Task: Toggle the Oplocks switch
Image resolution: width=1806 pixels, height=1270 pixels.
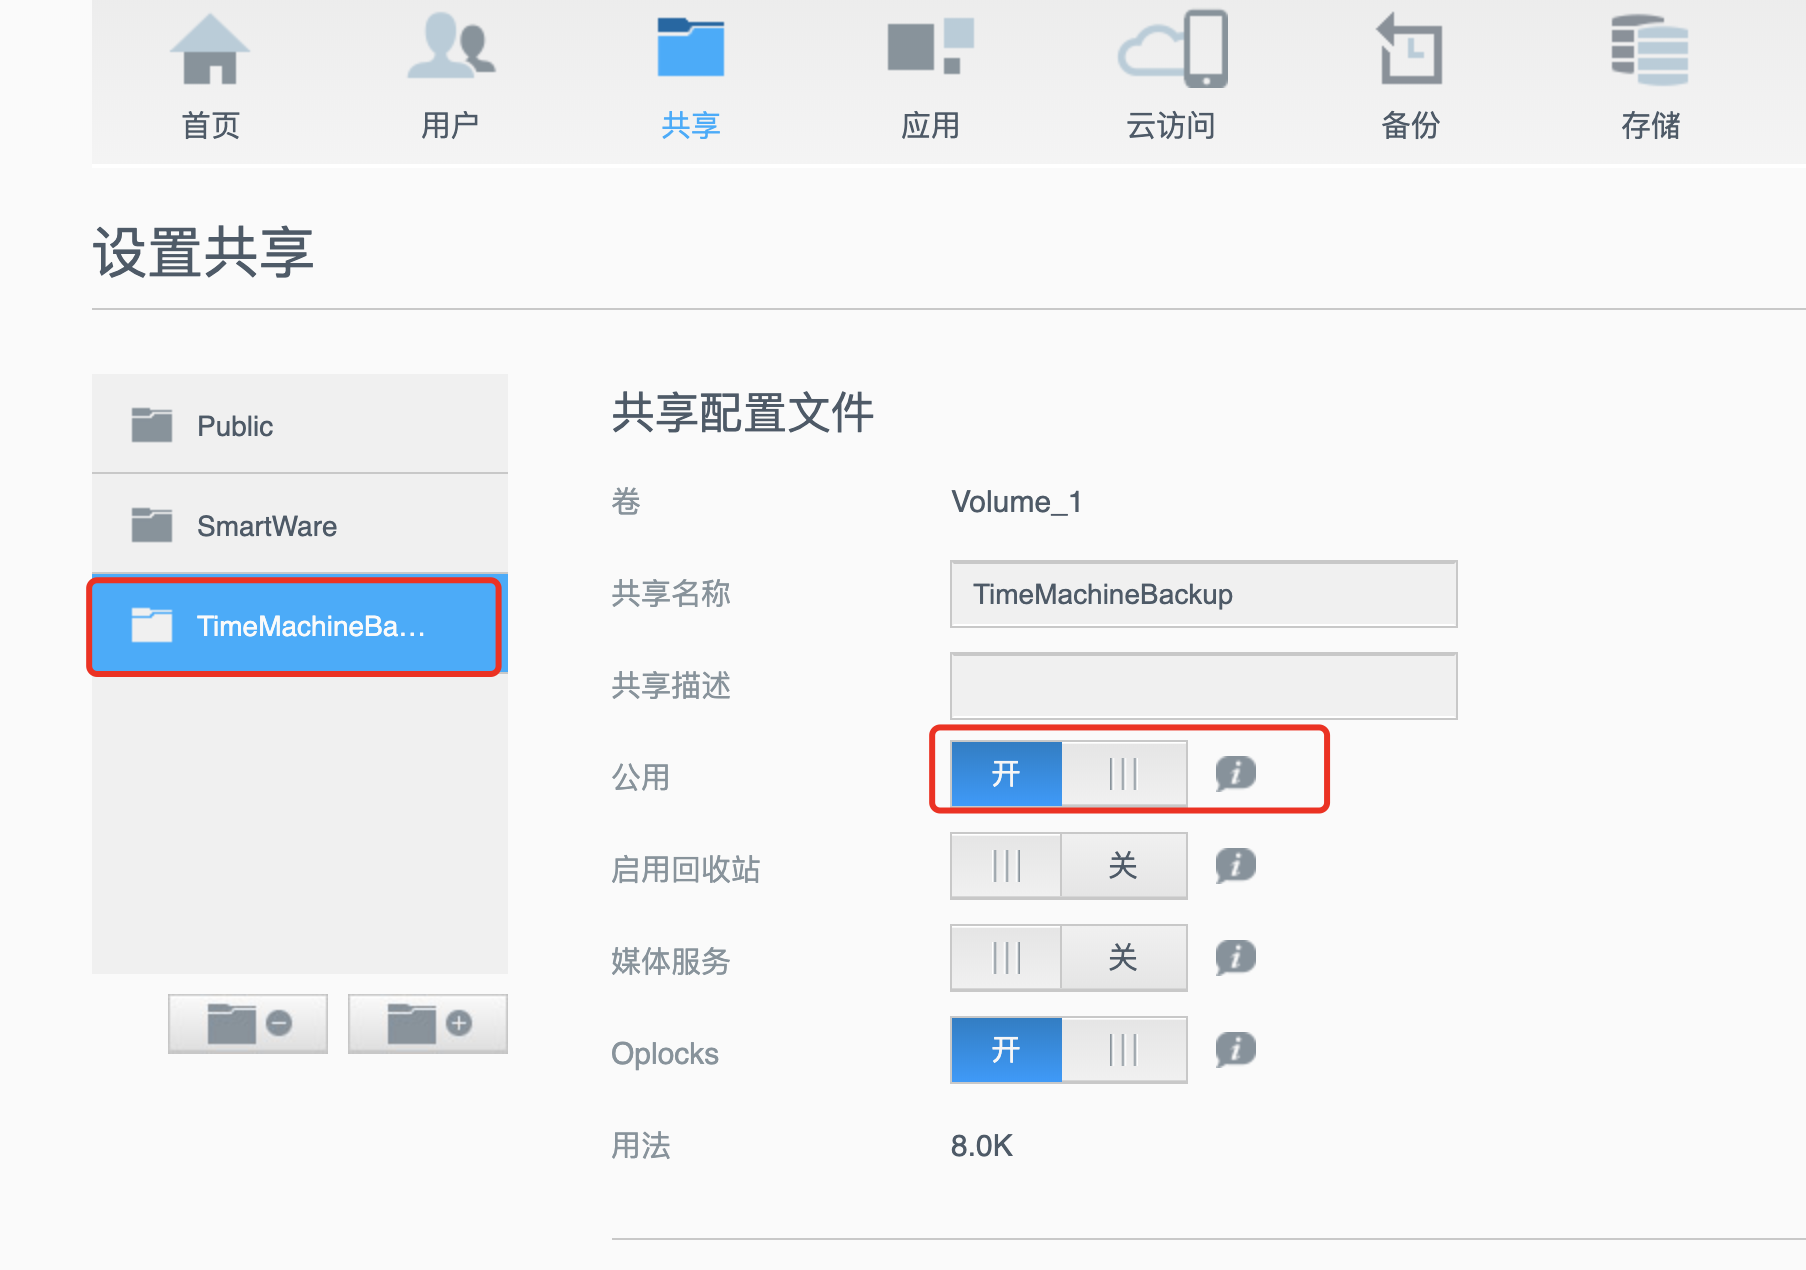Action: [1069, 1049]
